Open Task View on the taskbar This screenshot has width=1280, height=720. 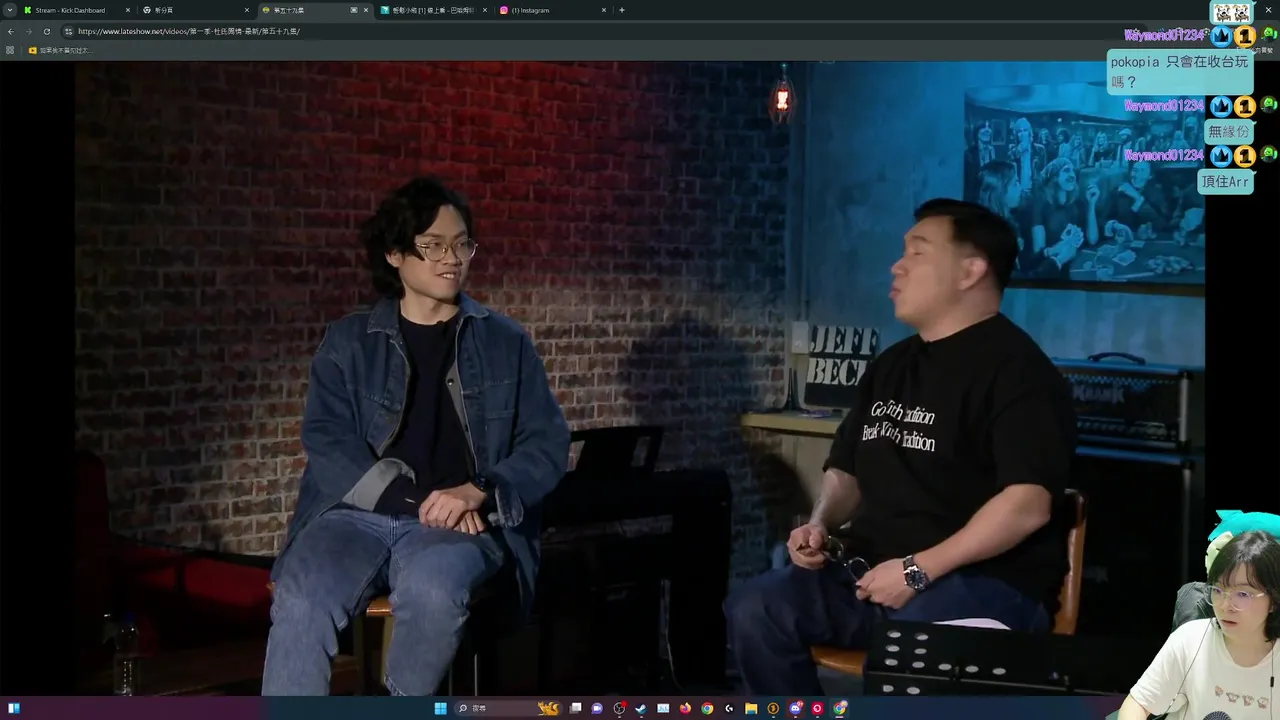coord(575,708)
